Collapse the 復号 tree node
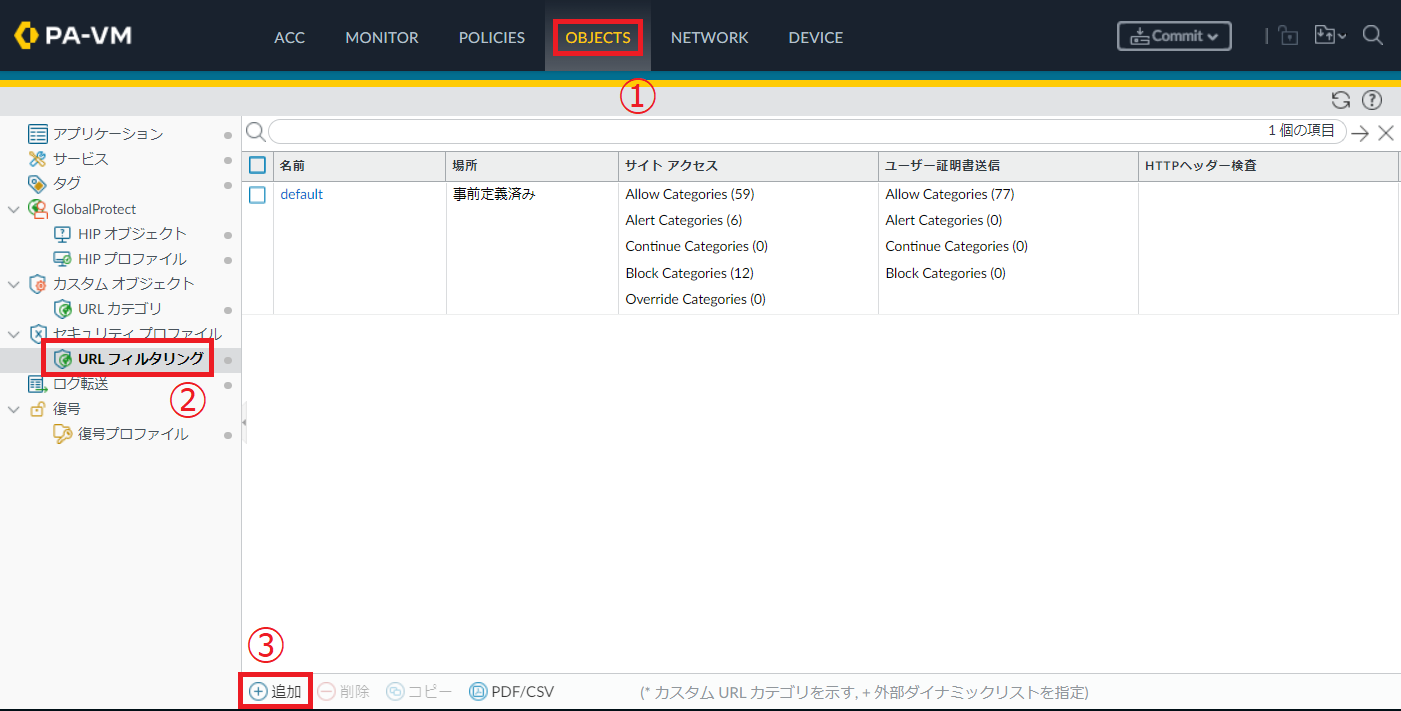Viewport: 1401px width, 711px height. click(x=14, y=409)
